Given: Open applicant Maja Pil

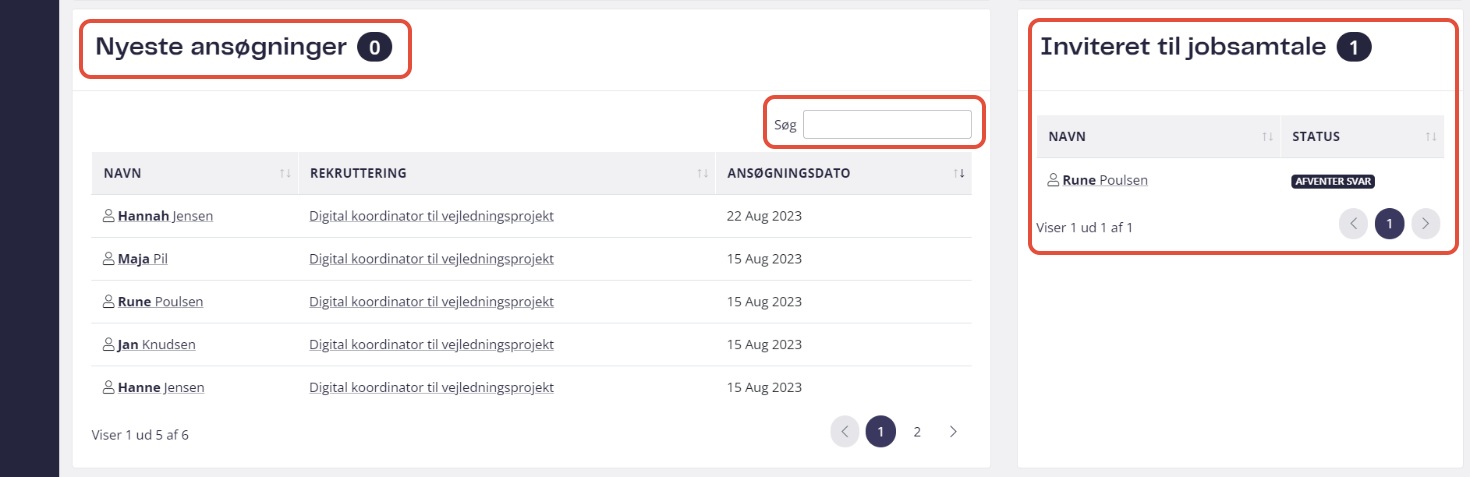Looking at the screenshot, I should 143,259.
